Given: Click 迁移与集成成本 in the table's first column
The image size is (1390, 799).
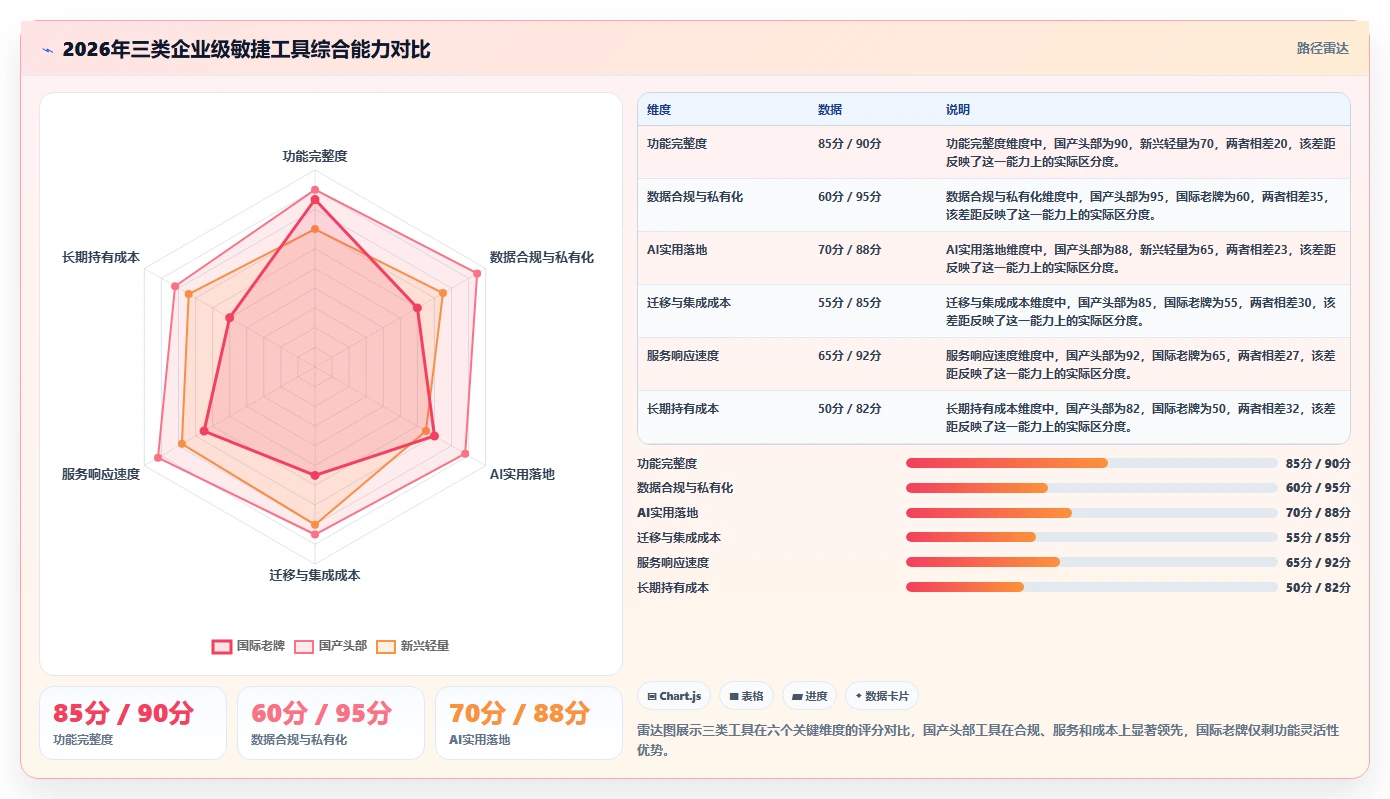Looking at the screenshot, I should click(689, 303).
